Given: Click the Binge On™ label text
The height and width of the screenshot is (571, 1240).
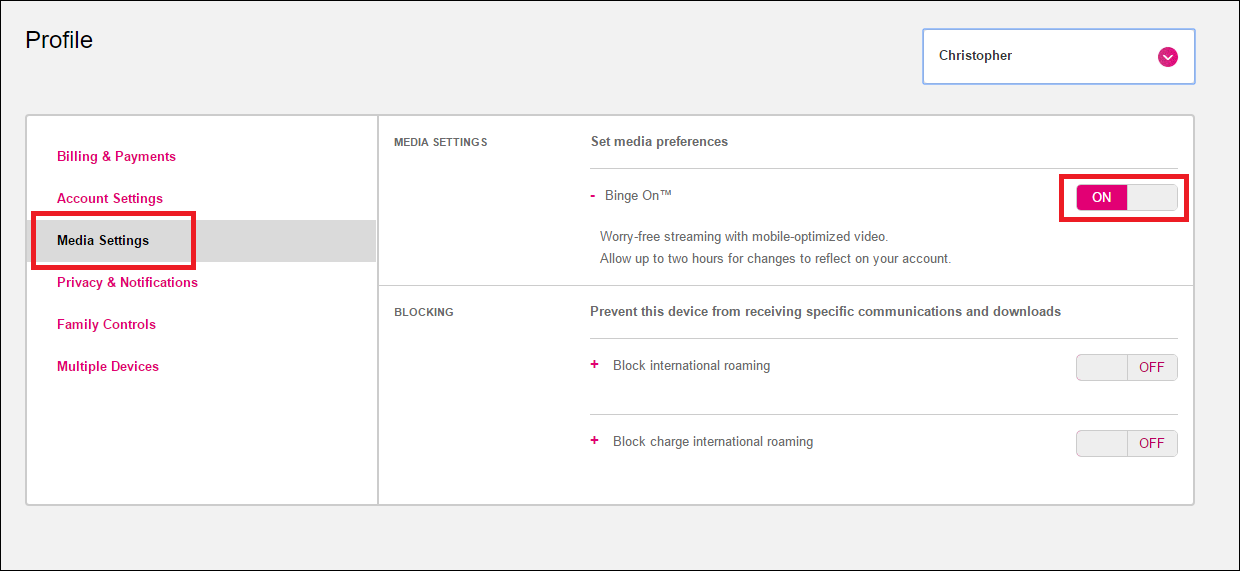Looking at the screenshot, I should click(x=638, y=196).
